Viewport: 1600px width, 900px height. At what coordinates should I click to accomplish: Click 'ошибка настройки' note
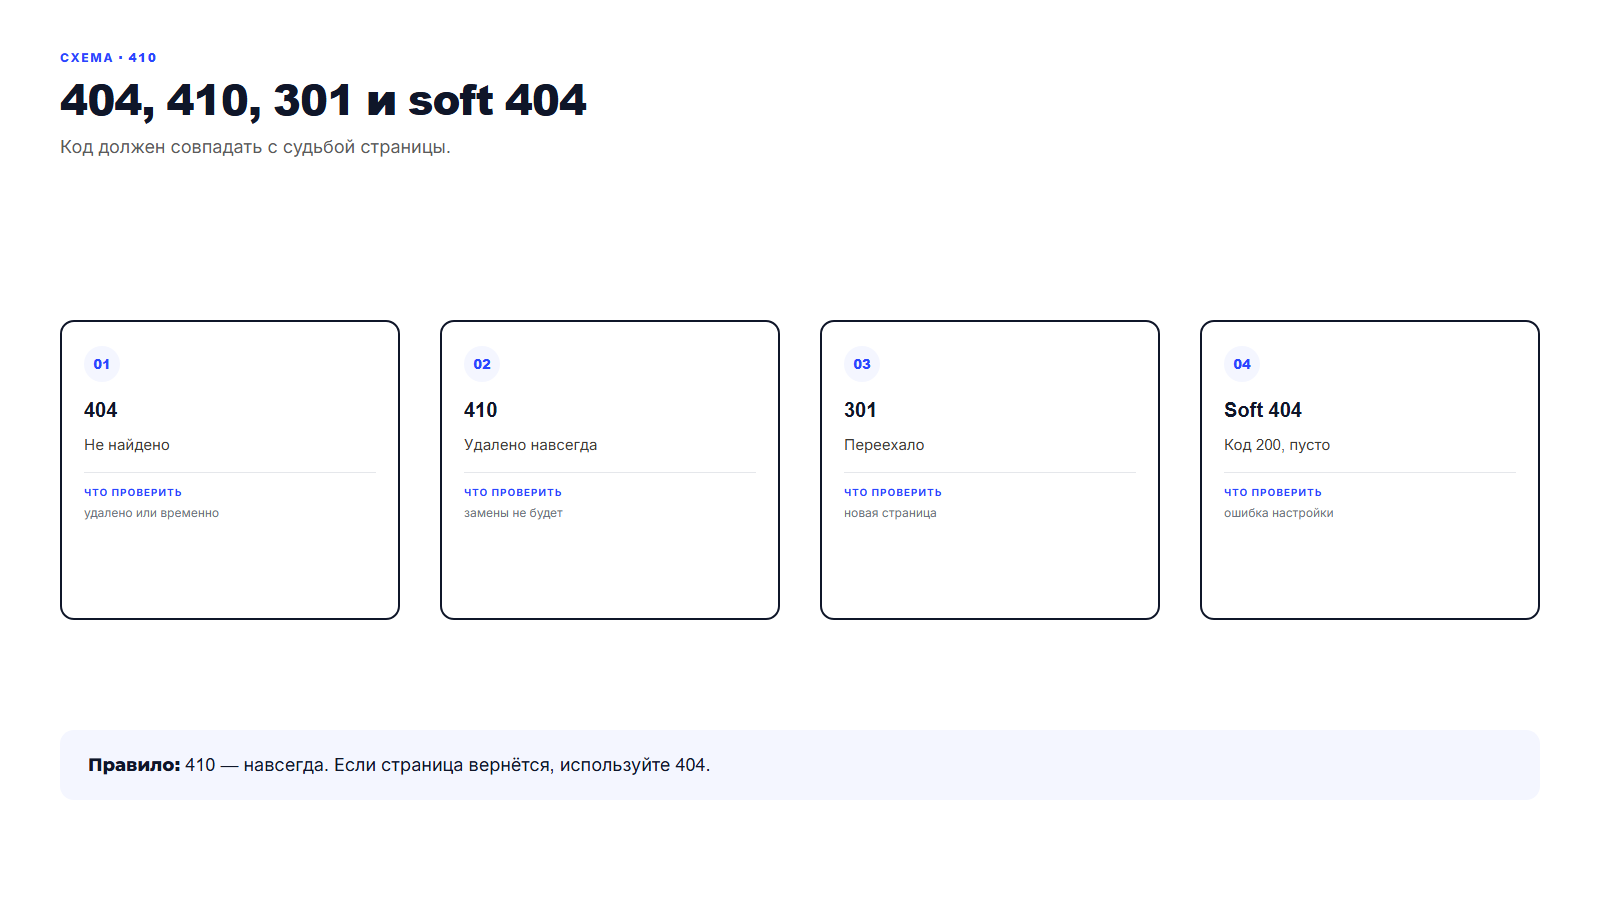click(x=1279, y=513)
